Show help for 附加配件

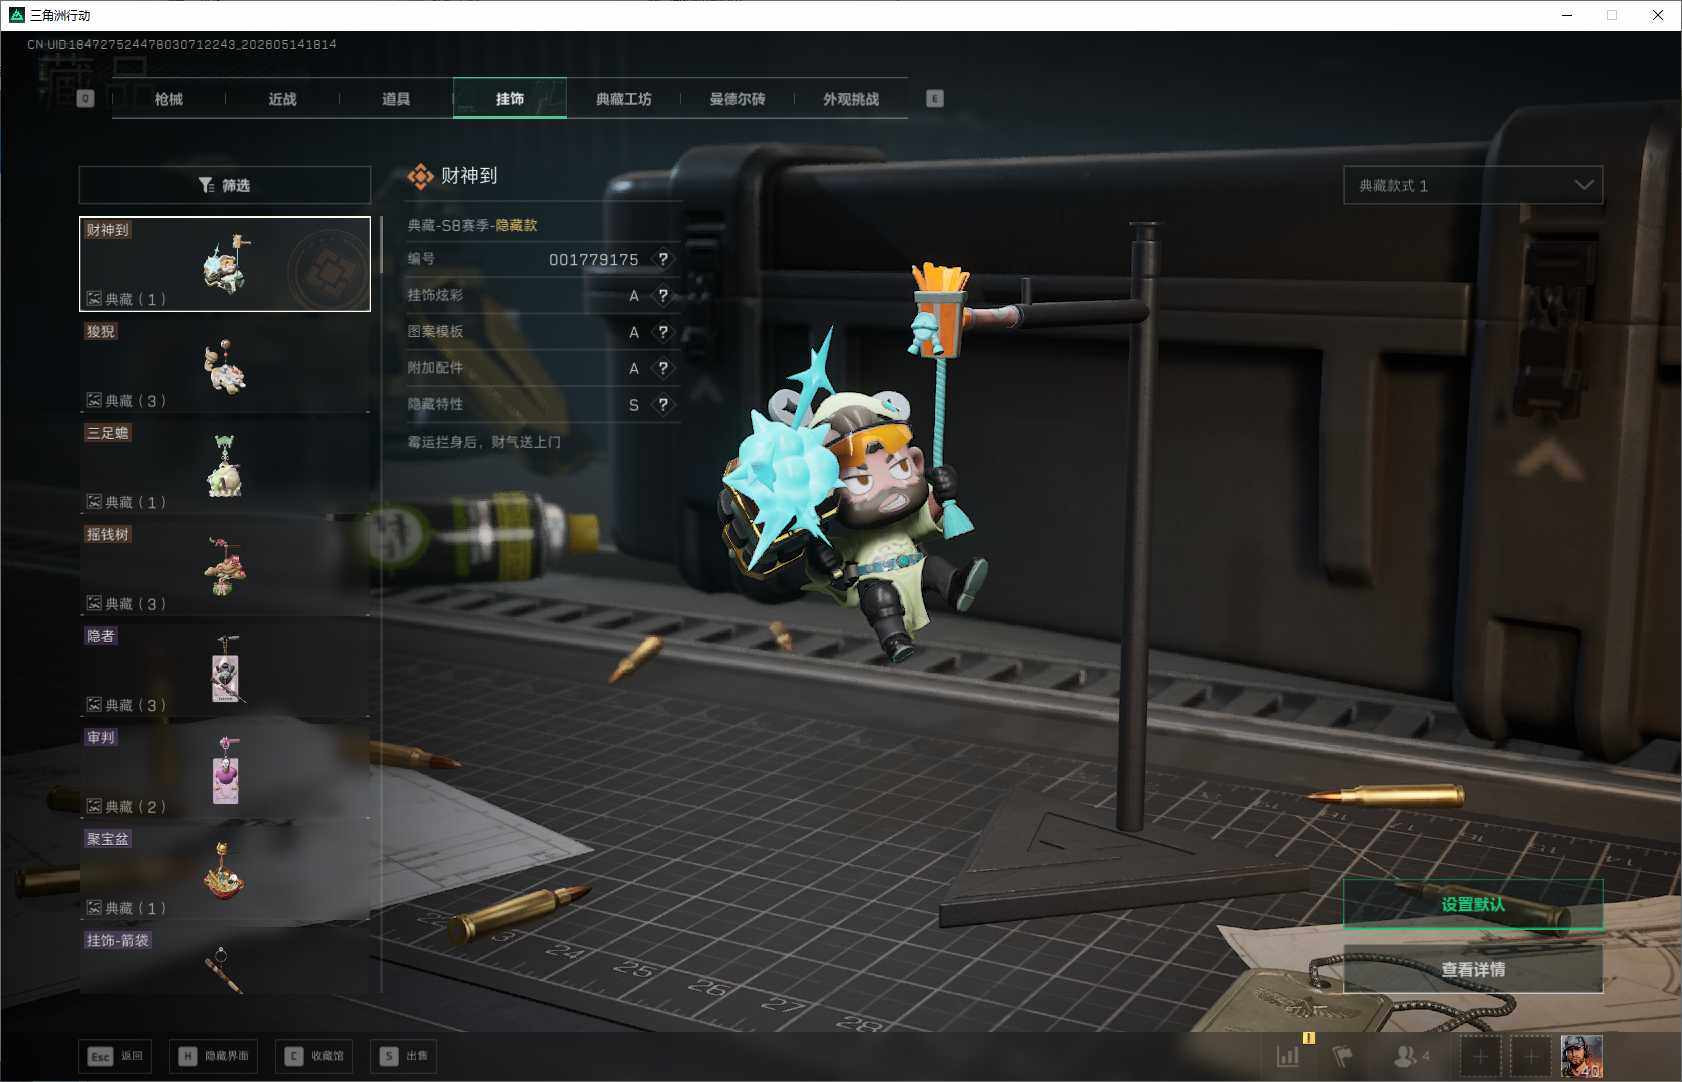coord(663,368)
